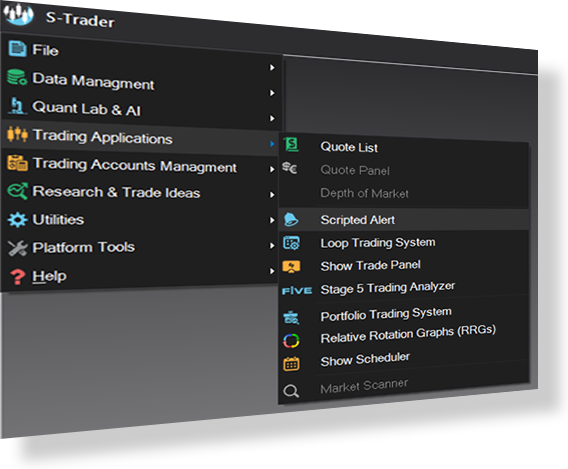The image size is (568, 469).
Task: Click the FIVE Stage 5 analyzer icon
Action: tap(297, 290)
